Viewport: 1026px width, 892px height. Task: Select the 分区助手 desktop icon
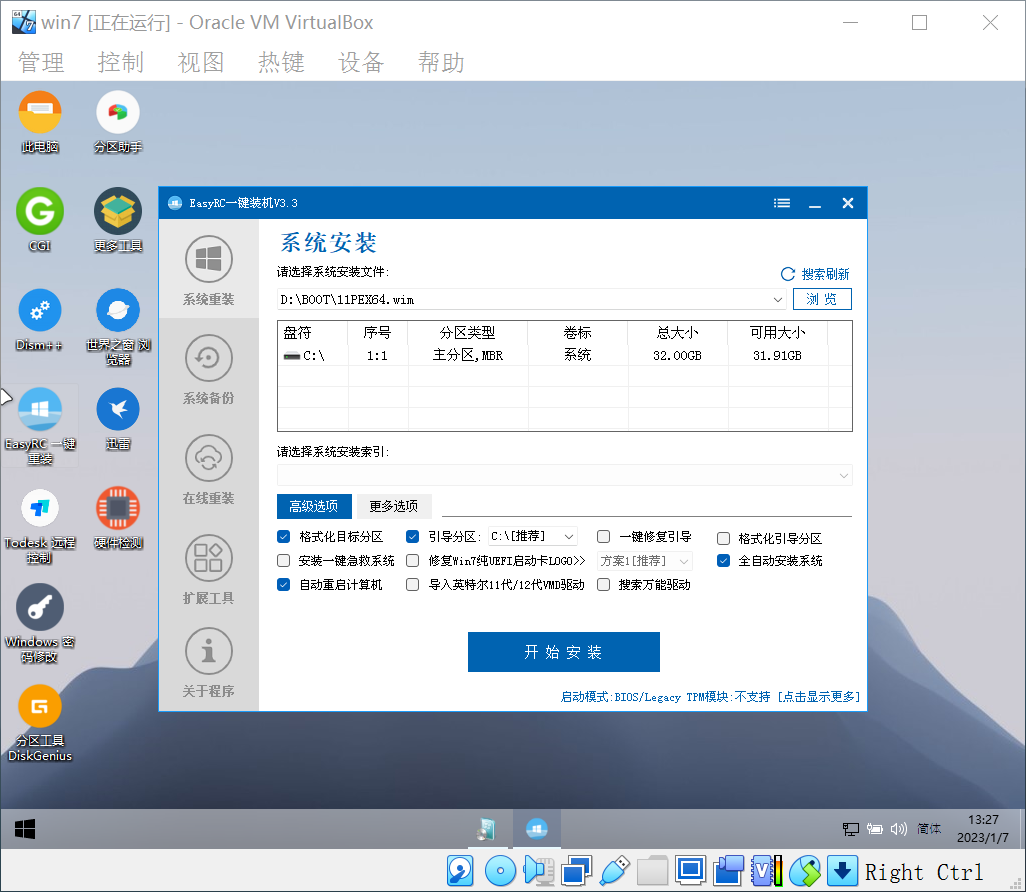(x=118, y=122)
